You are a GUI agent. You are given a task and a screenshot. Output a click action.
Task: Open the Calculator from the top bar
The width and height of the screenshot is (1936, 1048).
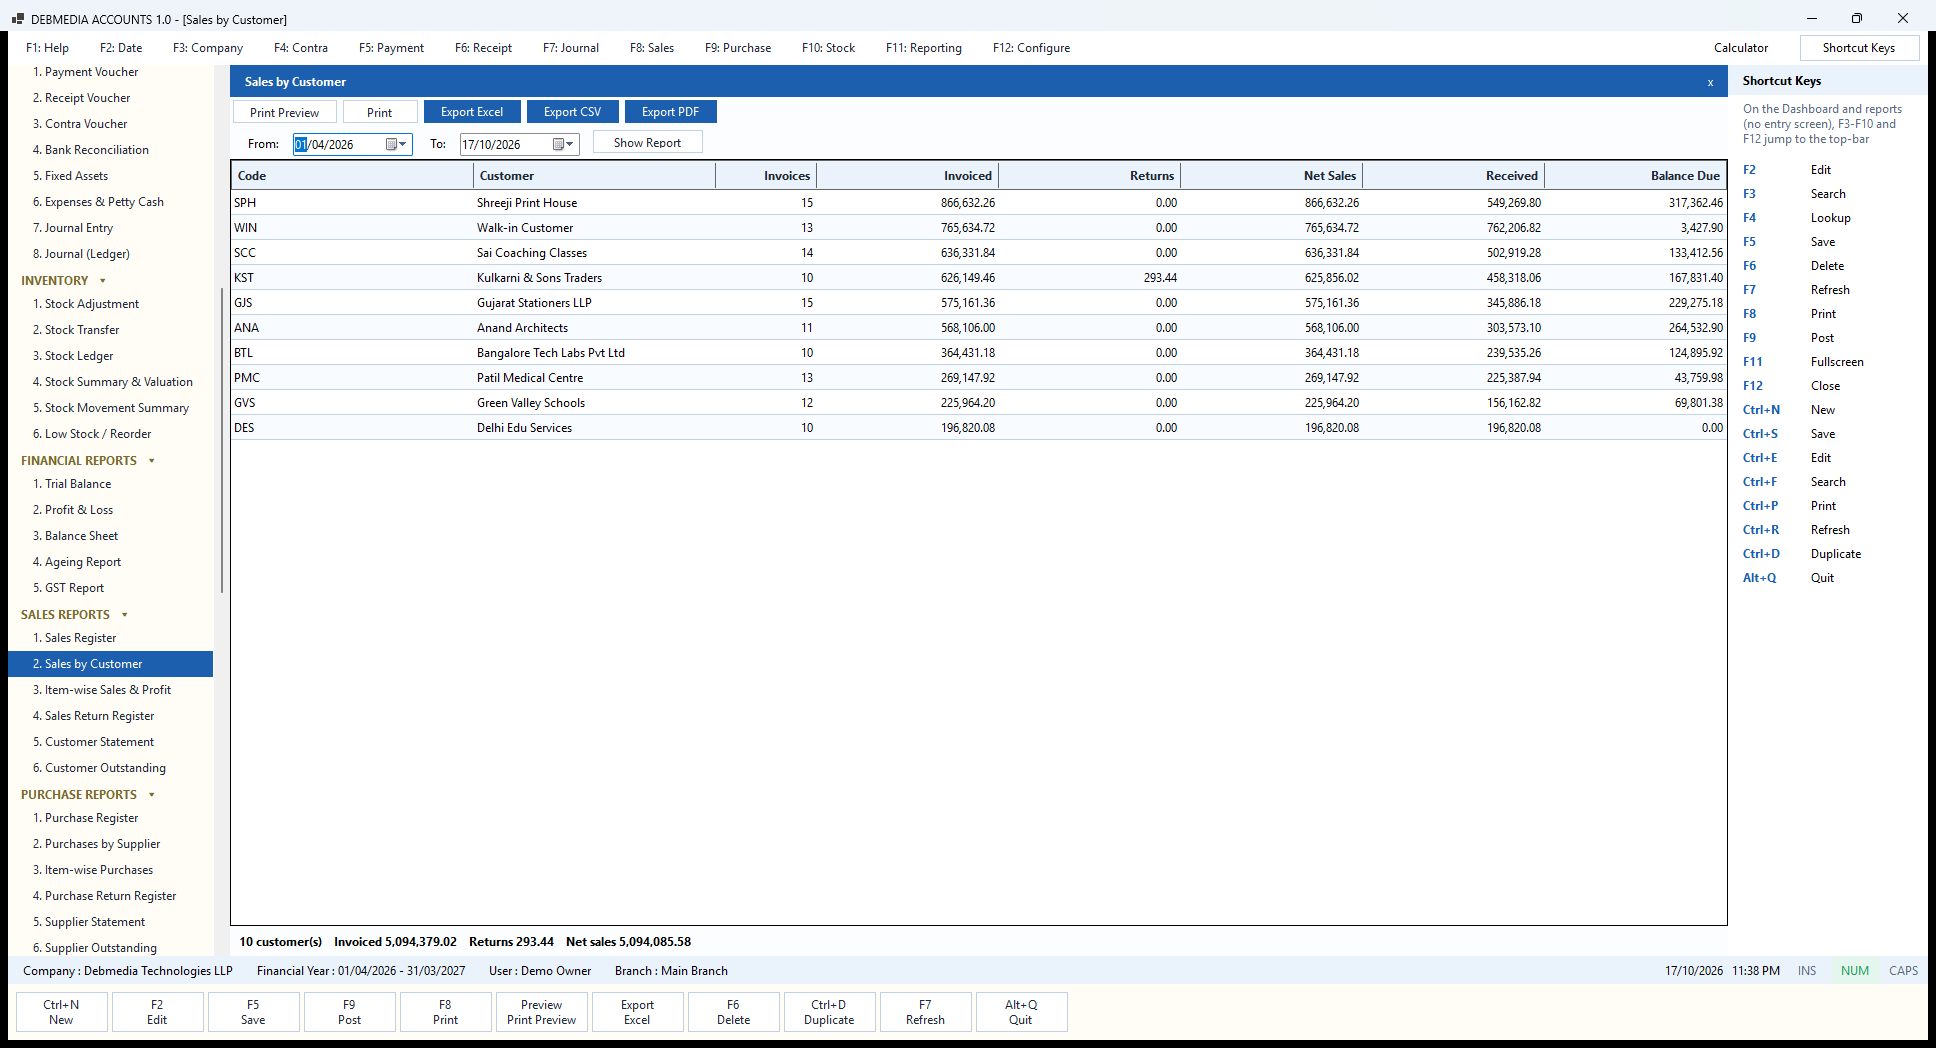pos(1741,48)
